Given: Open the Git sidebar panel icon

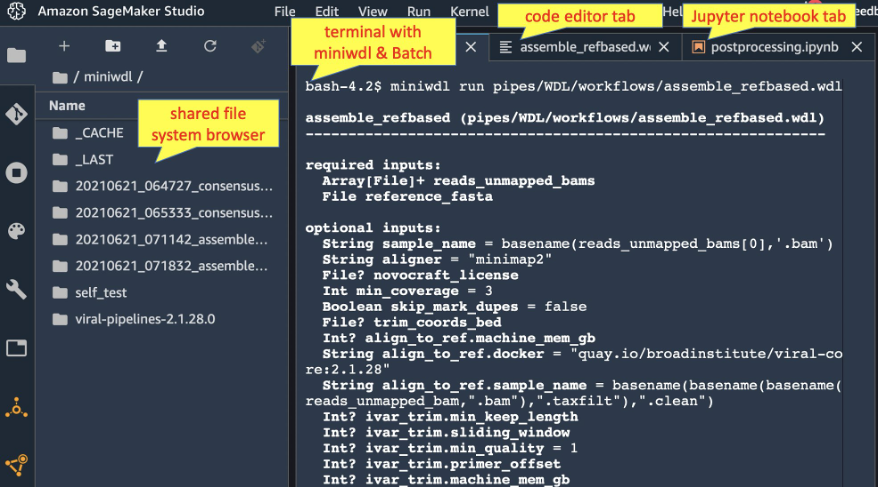Looking at the screenshot, I should point(16,114).
